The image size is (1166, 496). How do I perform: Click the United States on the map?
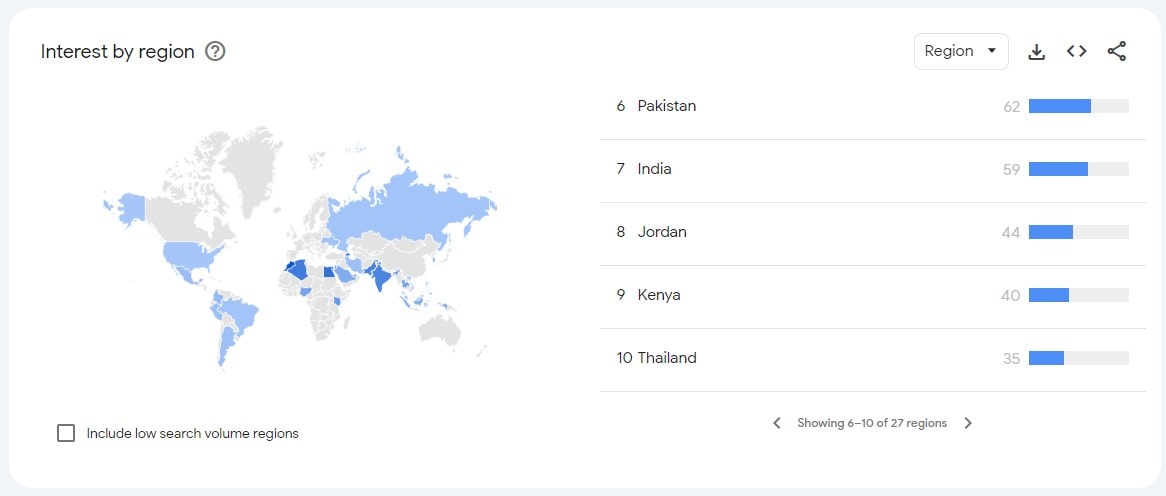192,257
